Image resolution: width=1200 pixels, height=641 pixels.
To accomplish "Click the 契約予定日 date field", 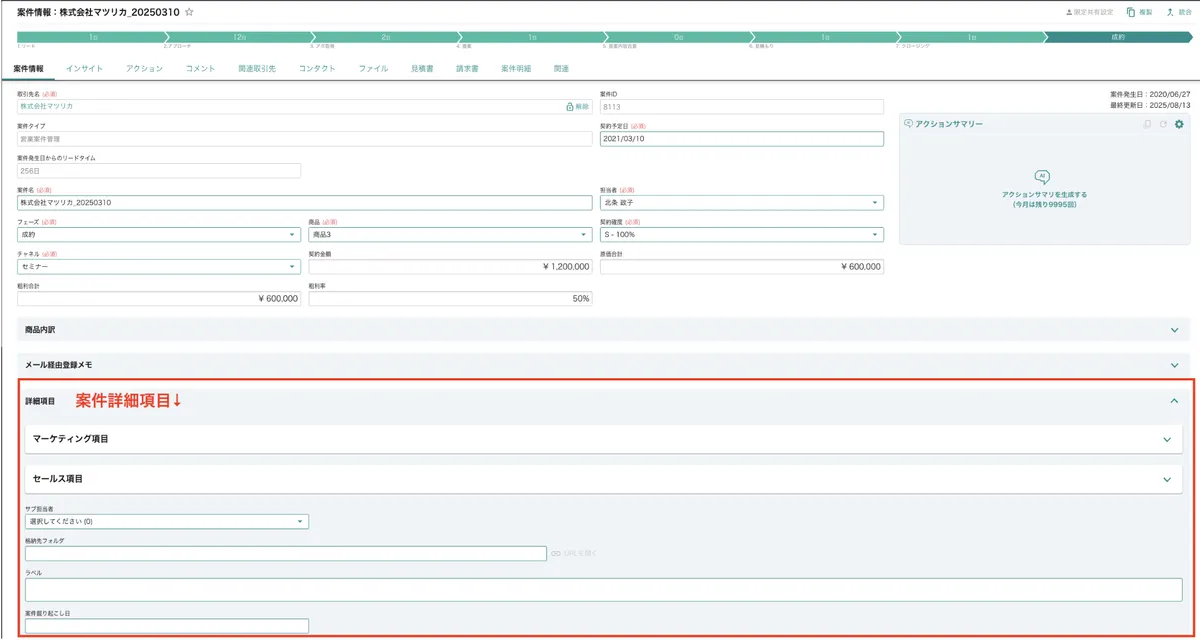I will [741, 139].
